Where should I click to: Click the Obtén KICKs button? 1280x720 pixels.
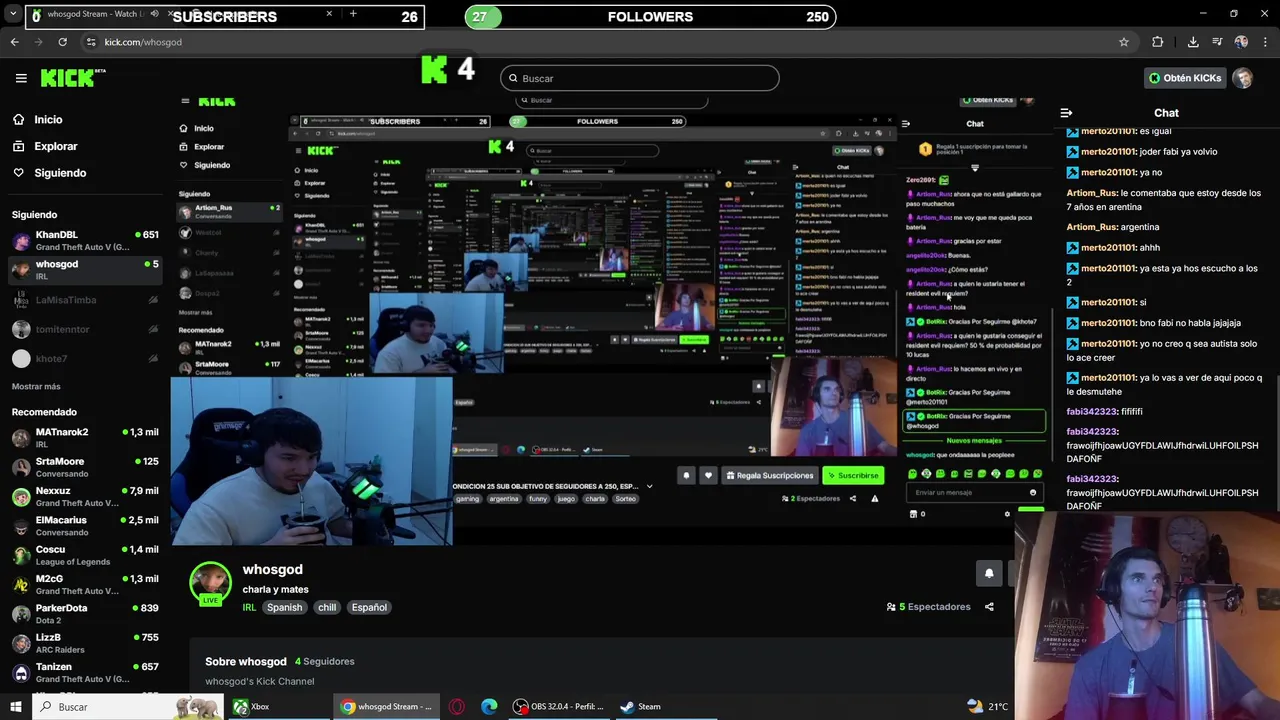[1185, 78]
